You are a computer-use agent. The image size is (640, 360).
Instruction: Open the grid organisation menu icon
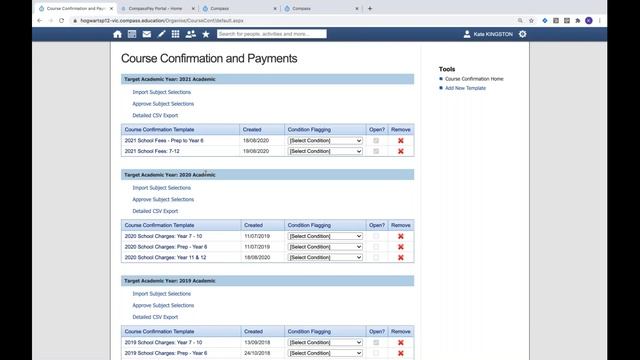click(x=176, y=34)
